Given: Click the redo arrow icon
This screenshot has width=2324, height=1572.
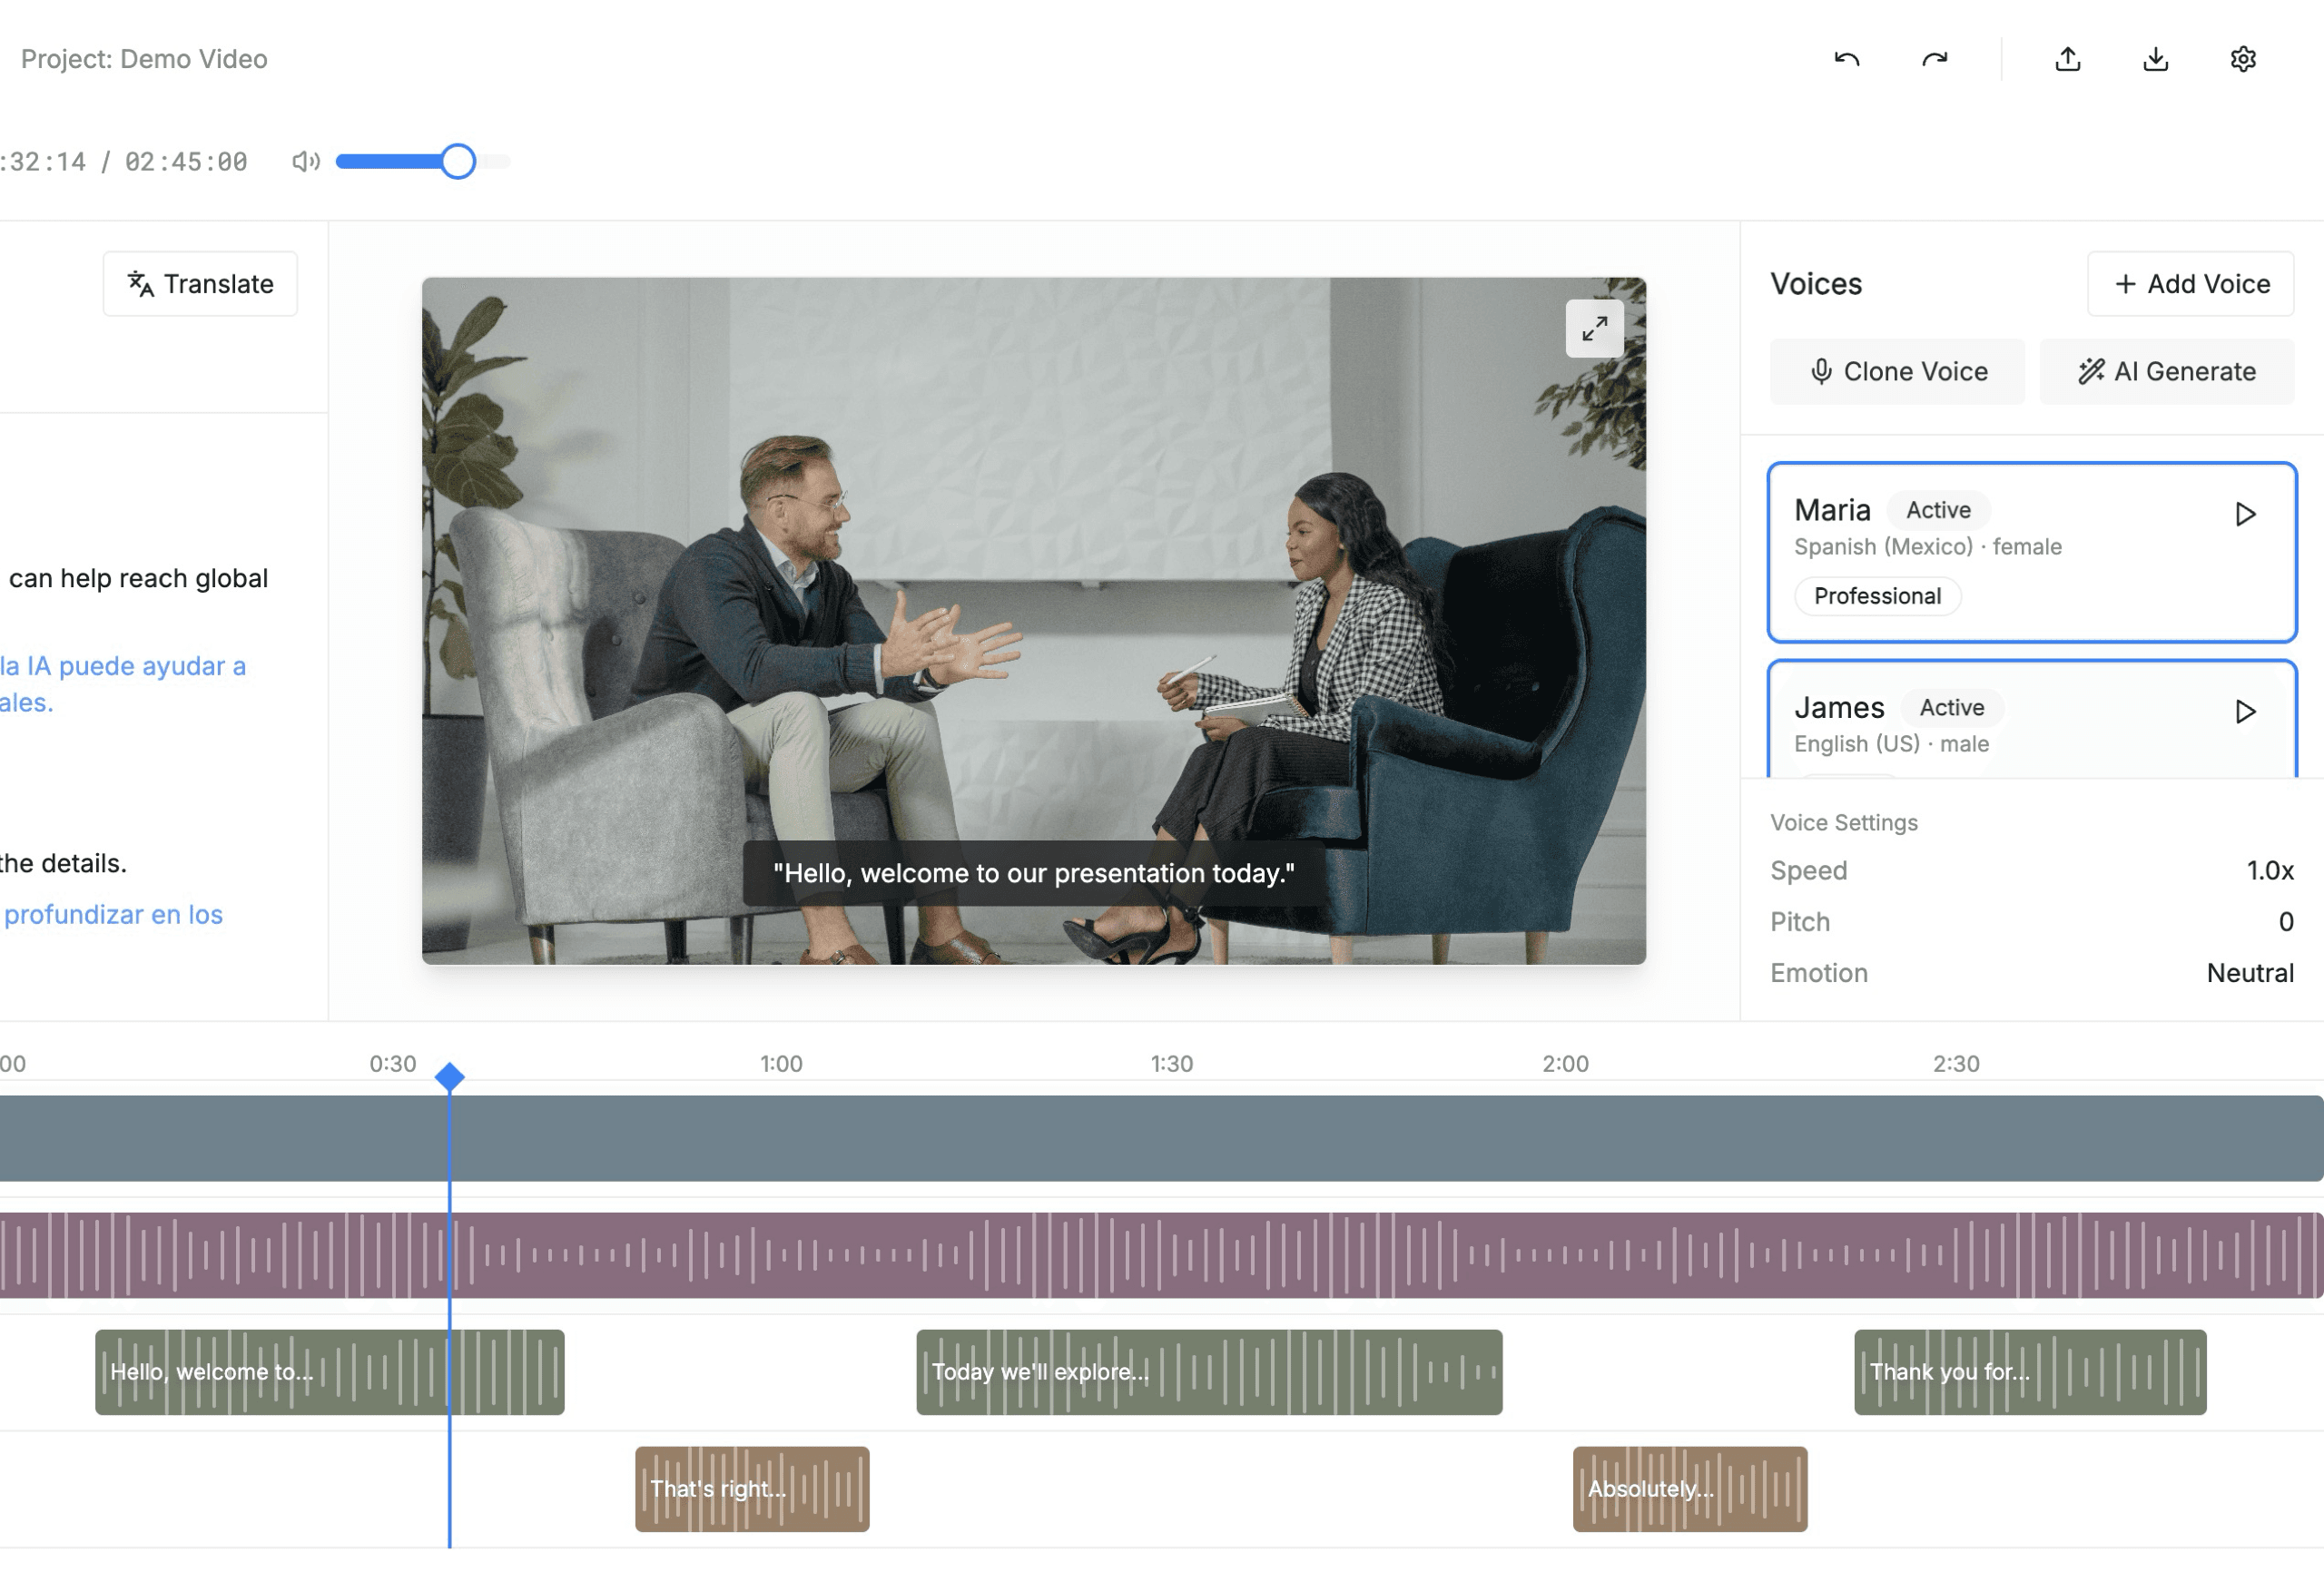Looking at the screenshot, I should (x=1934, y=59).
